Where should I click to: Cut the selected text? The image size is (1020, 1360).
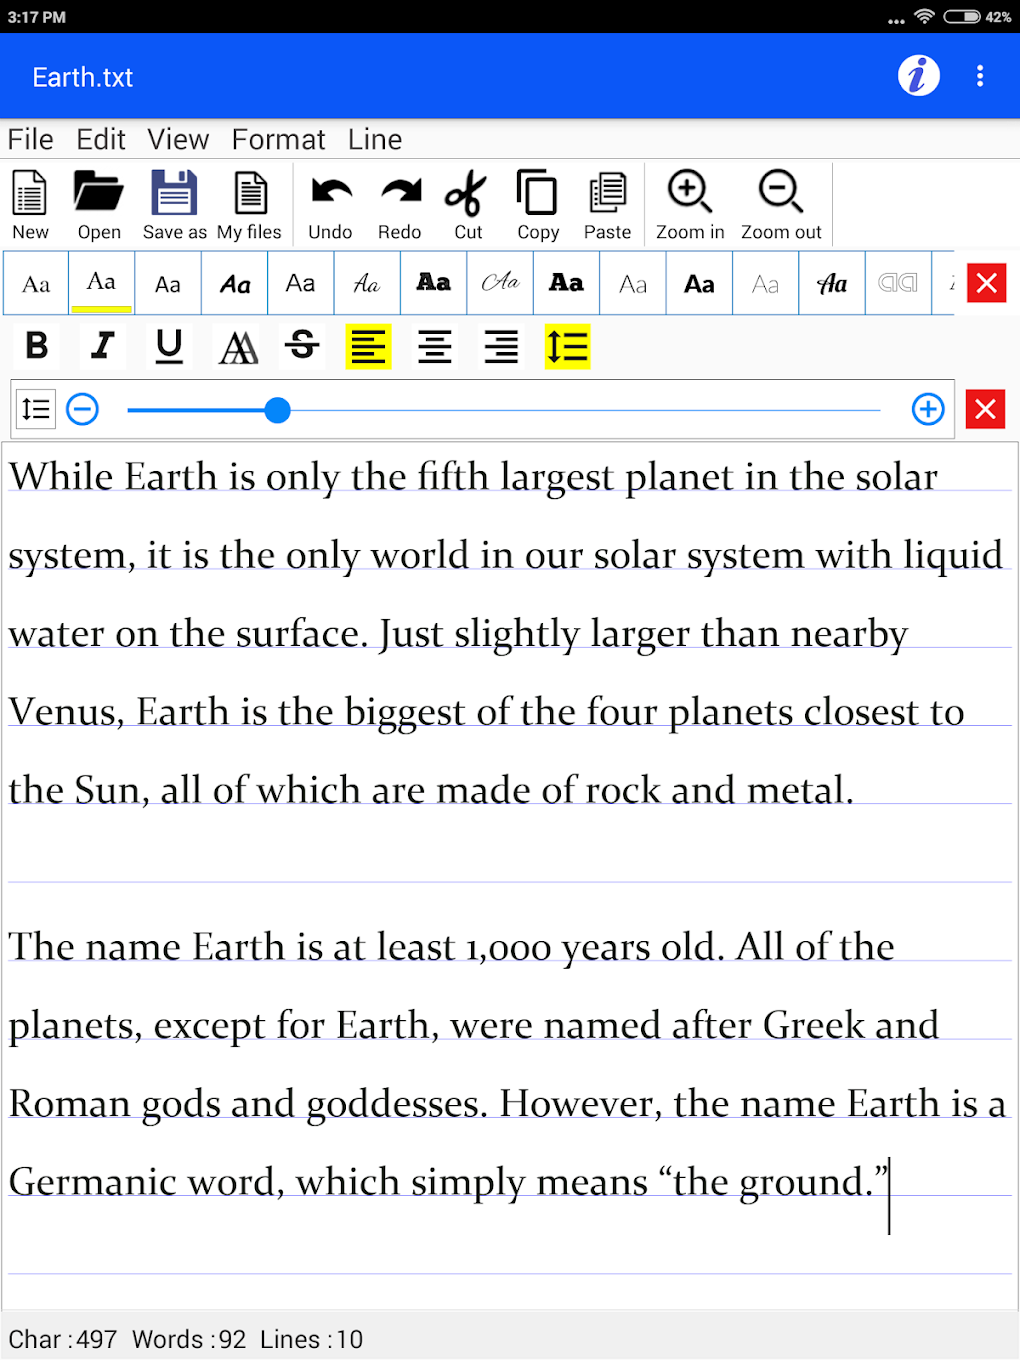point(466,205)
